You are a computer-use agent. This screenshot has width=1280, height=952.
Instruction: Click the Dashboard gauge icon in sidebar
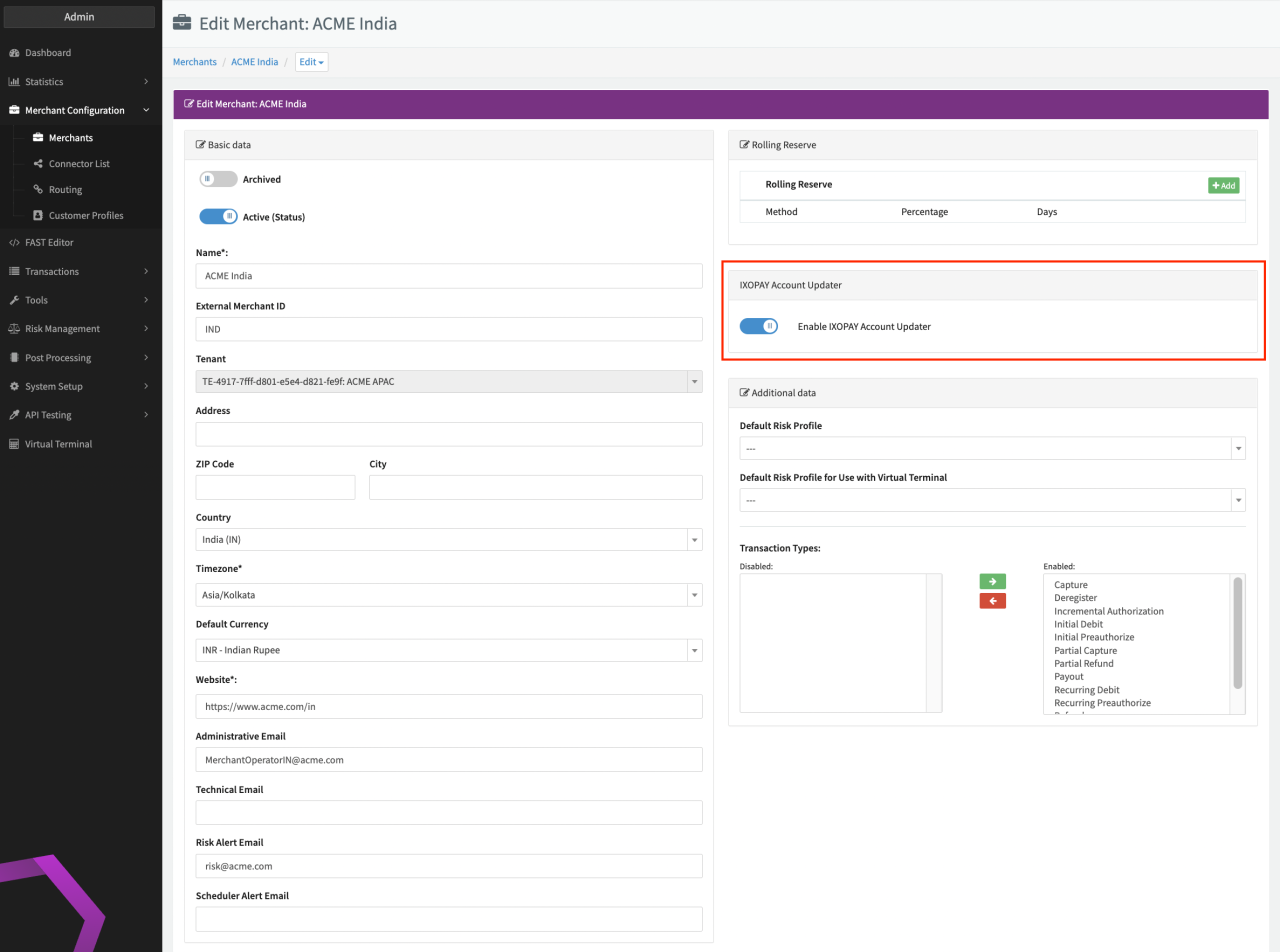pos(15,53)
